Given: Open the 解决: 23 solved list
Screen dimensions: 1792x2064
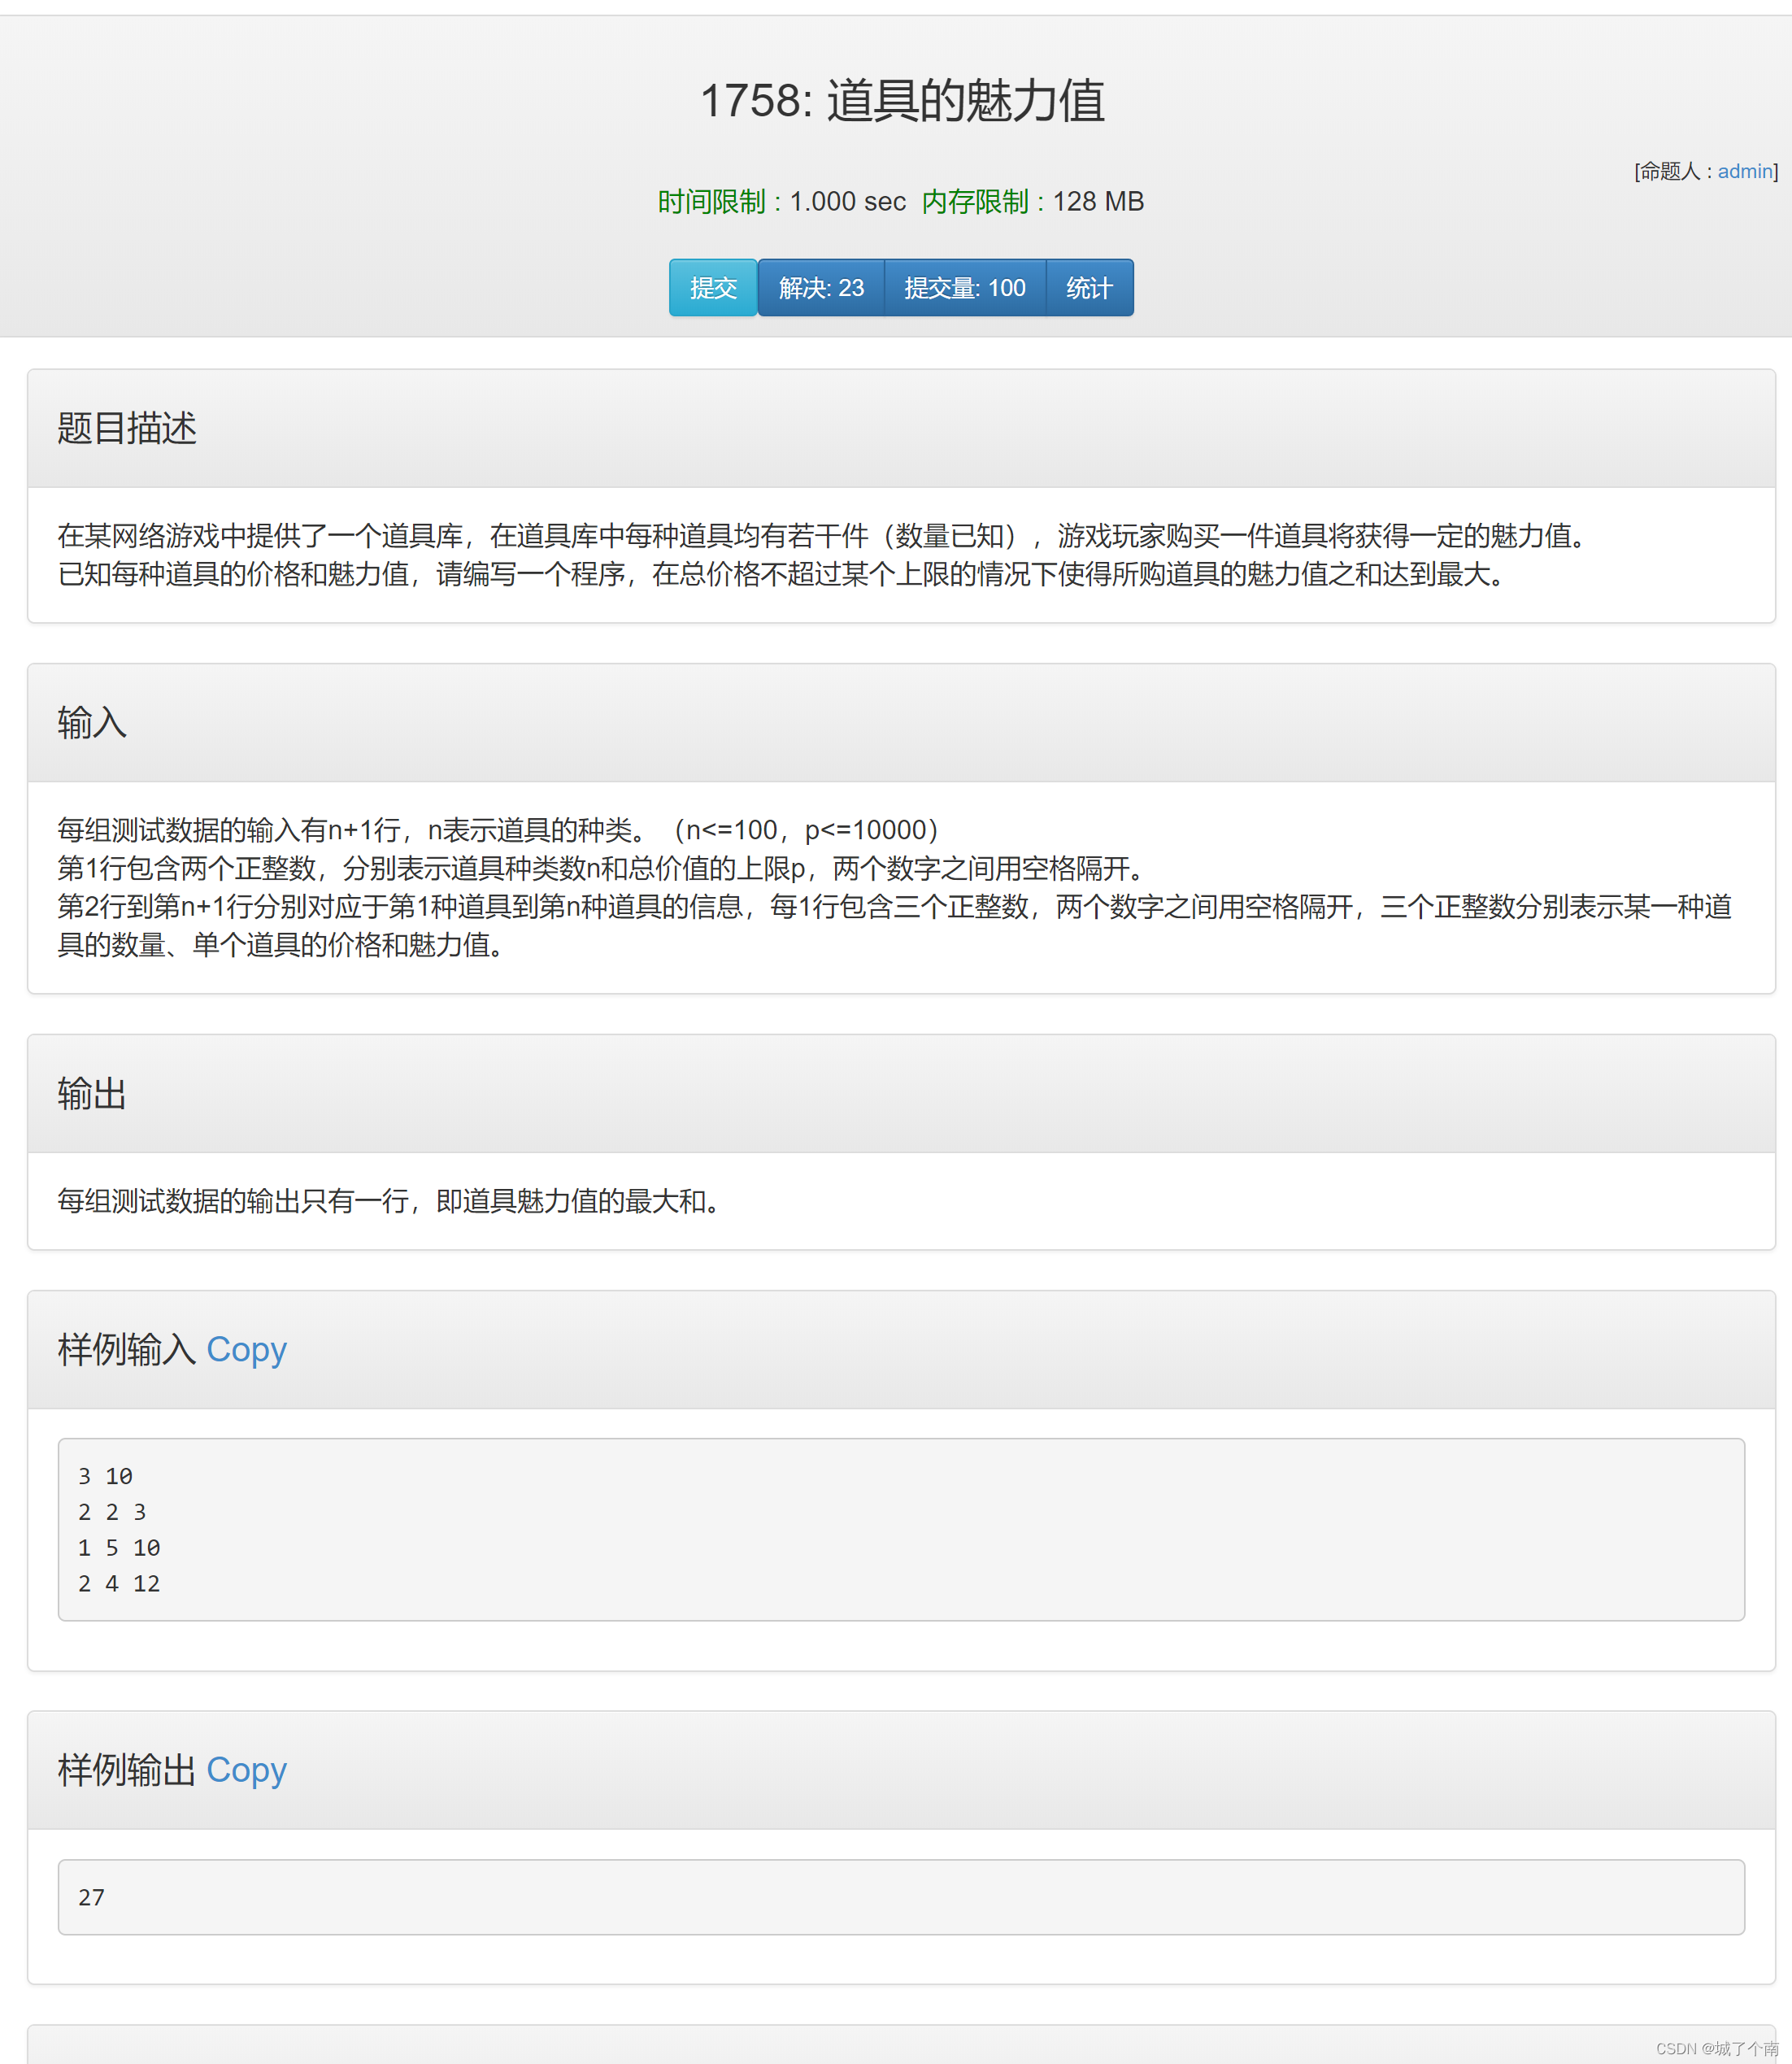Looking at the screenshot, I should point(820,288).
